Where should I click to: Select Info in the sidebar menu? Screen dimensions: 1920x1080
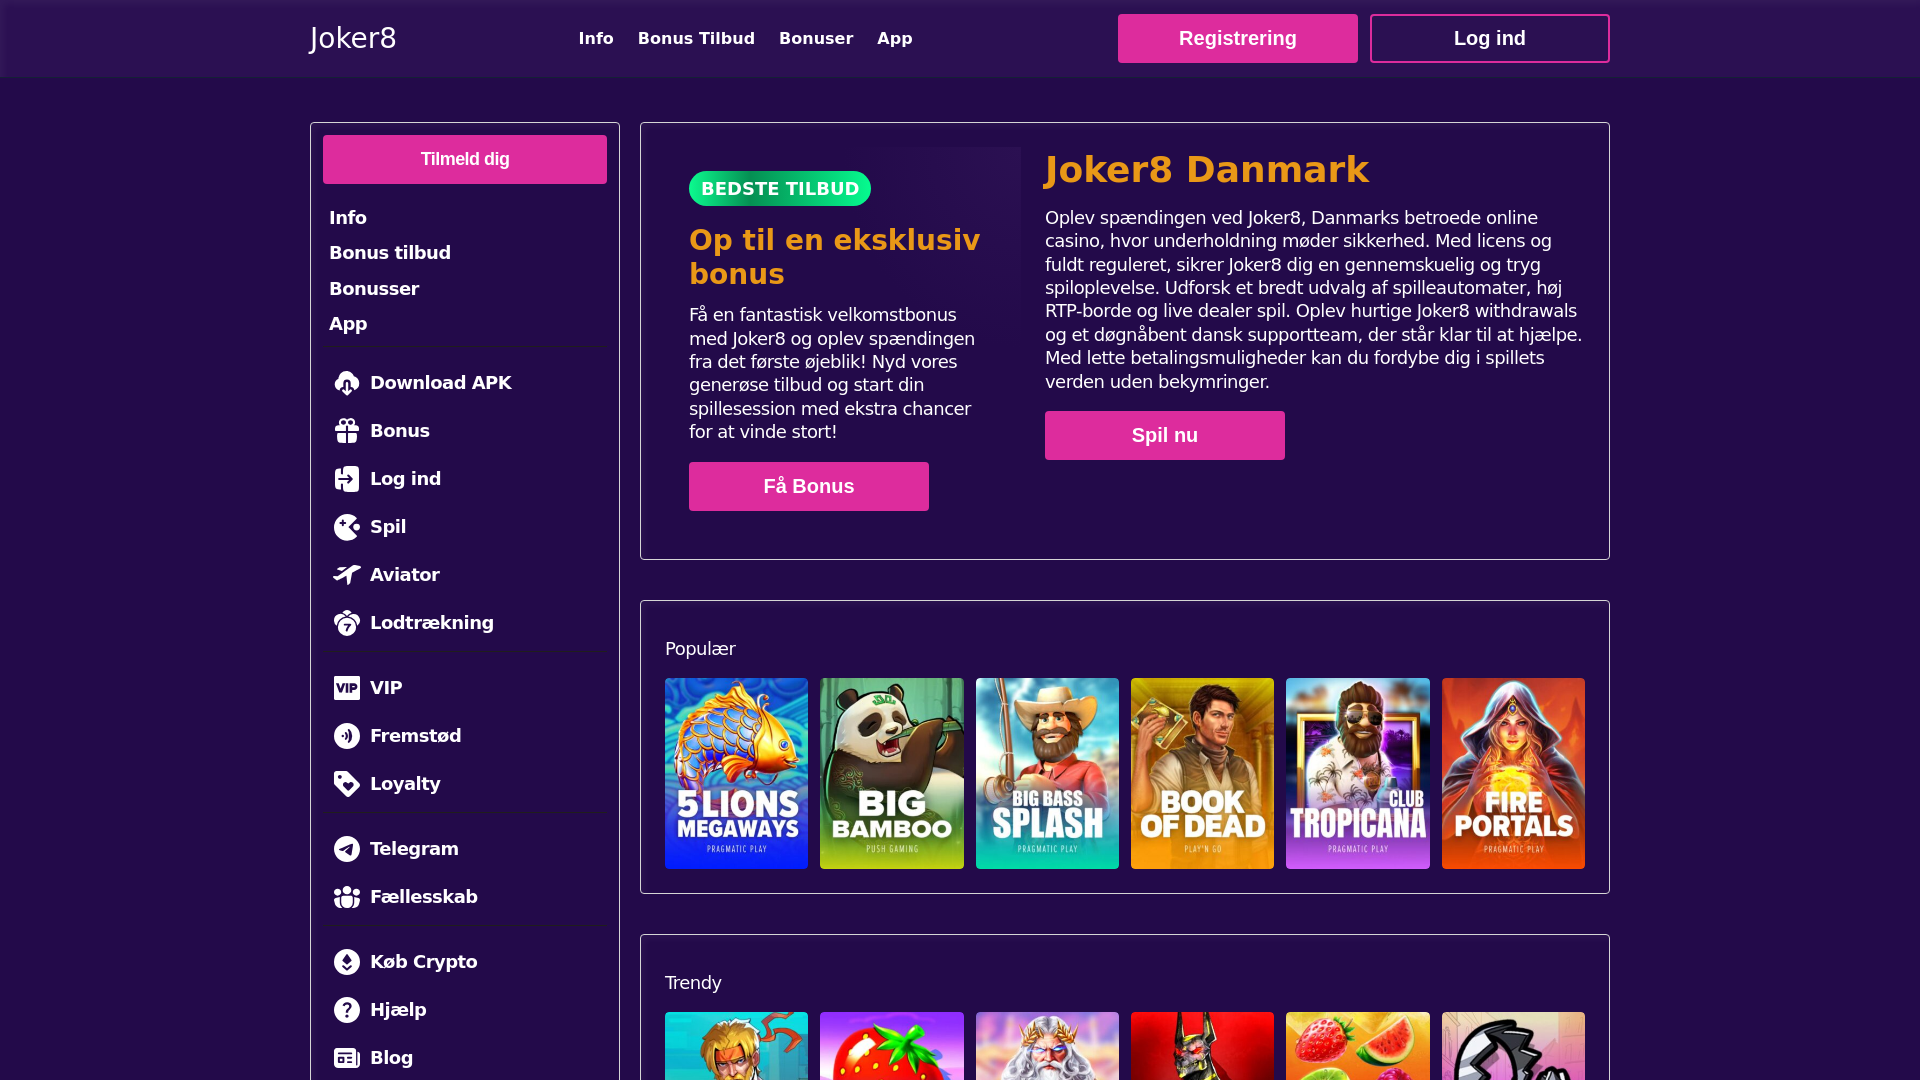[x=348, y=218]
